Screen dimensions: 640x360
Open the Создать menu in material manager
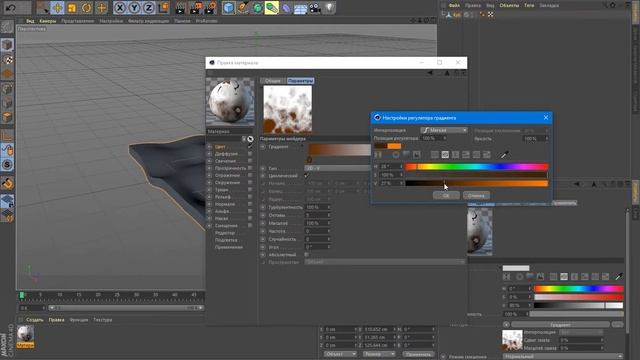coord(35,320)
